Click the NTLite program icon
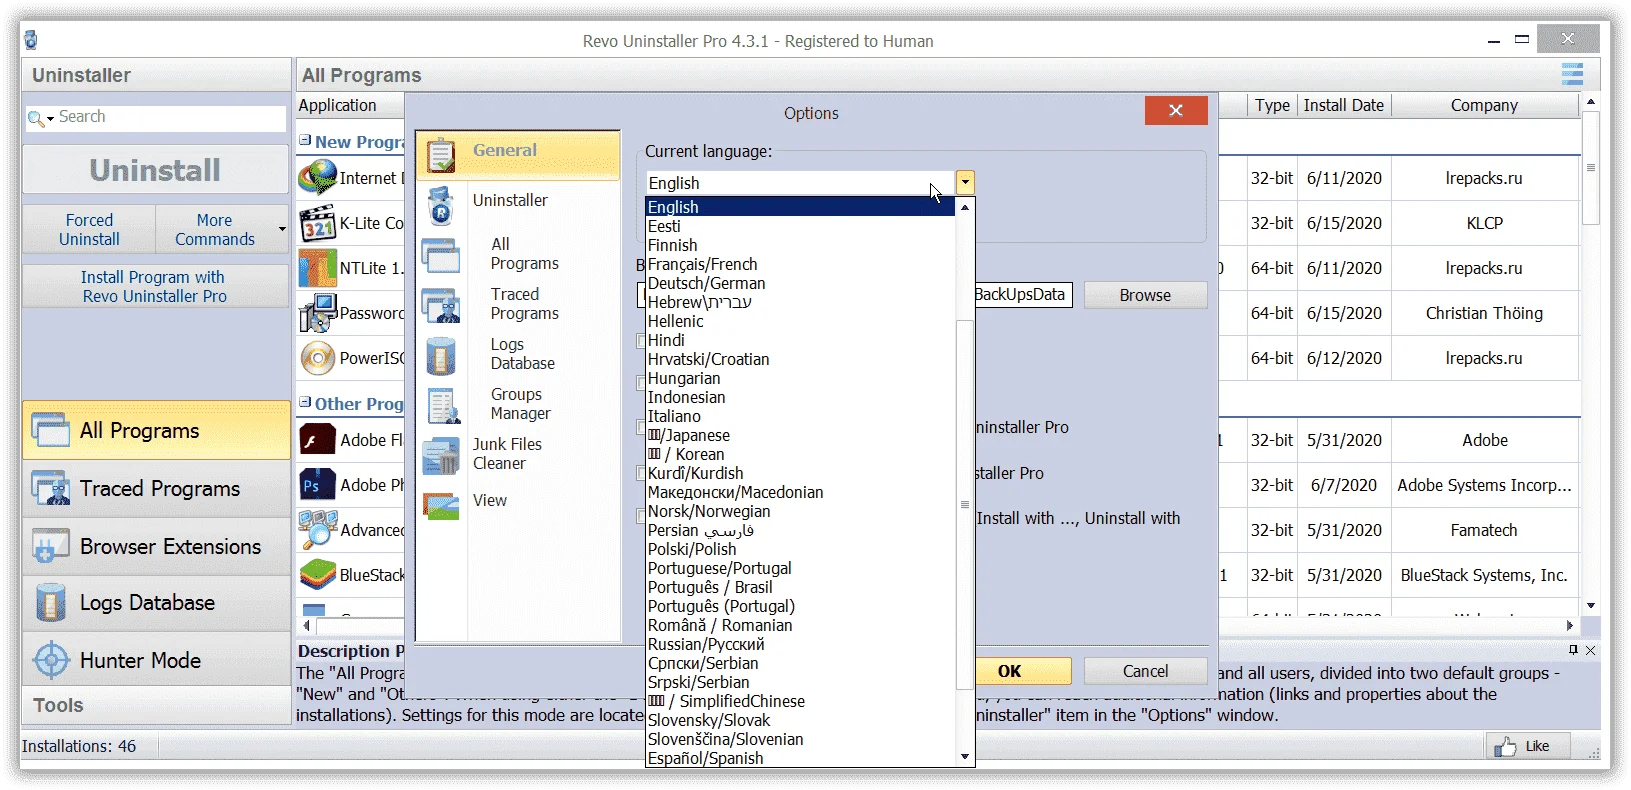The image size is (1631, 790). click(x=318, y=268)
